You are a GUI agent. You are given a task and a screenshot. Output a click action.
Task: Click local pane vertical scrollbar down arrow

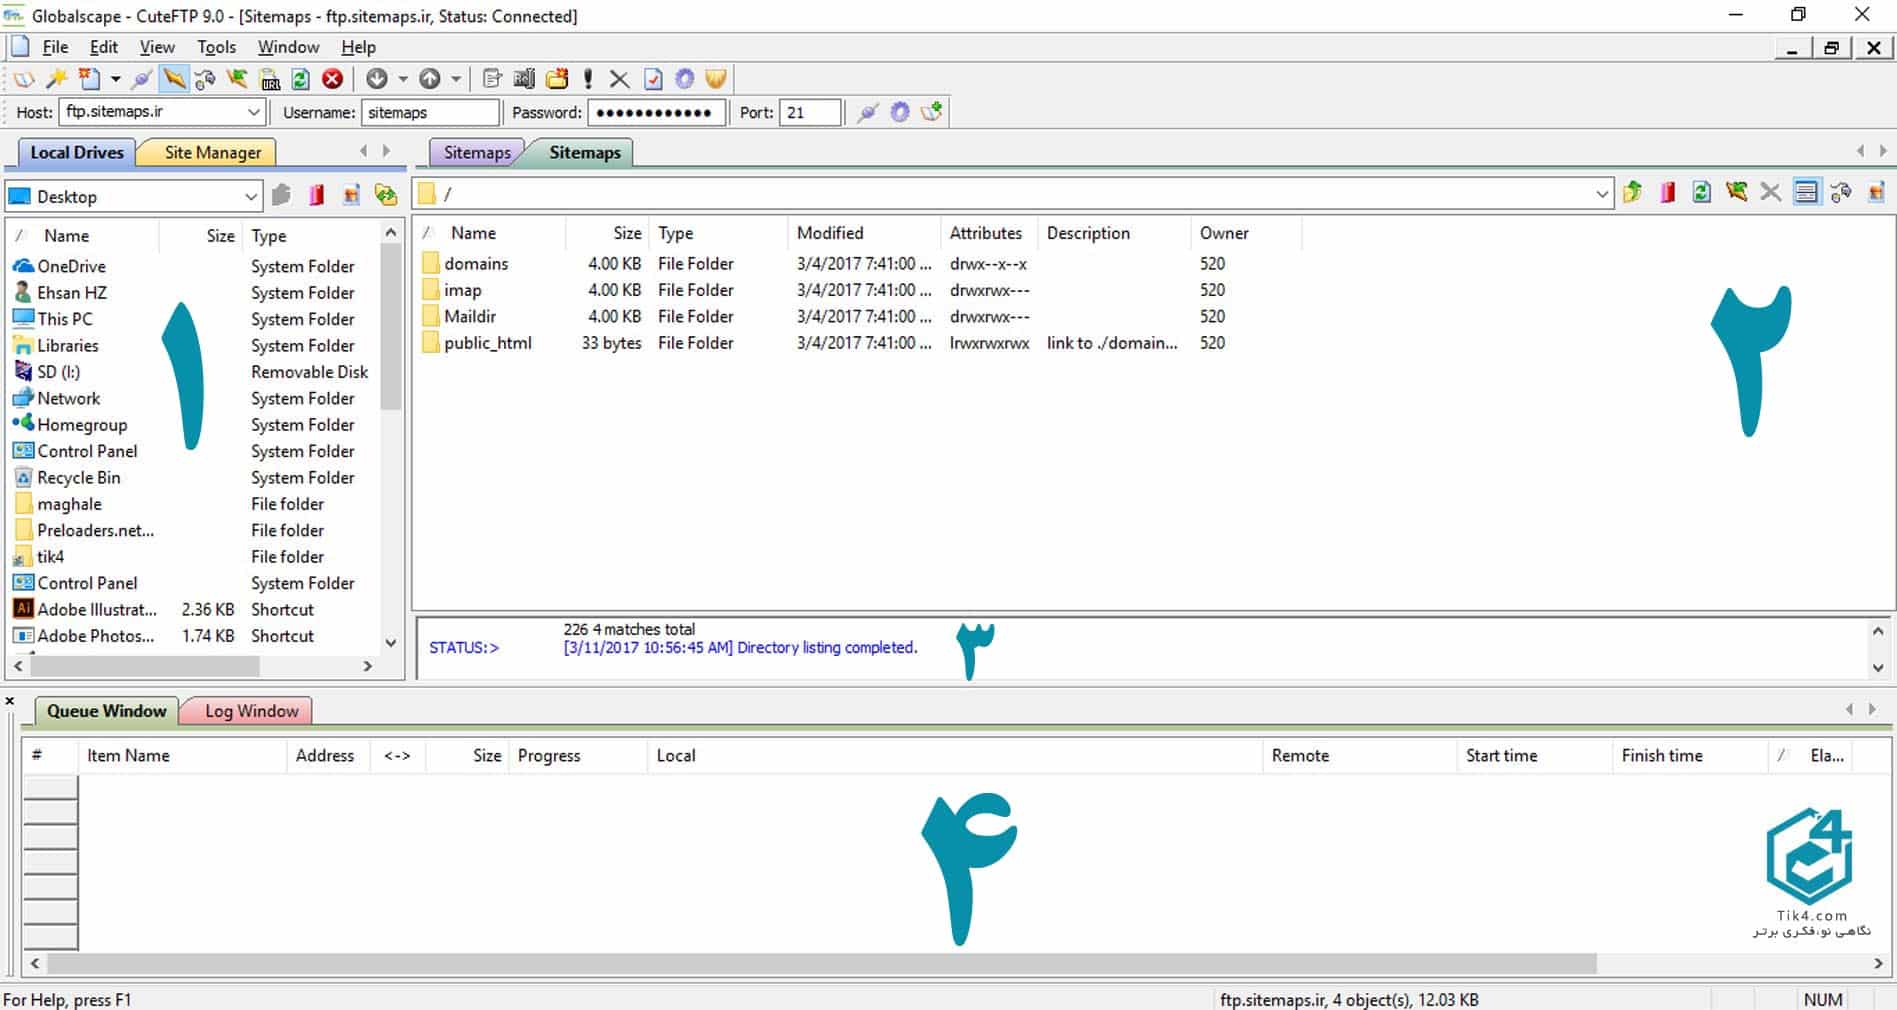tap(391, 642)
